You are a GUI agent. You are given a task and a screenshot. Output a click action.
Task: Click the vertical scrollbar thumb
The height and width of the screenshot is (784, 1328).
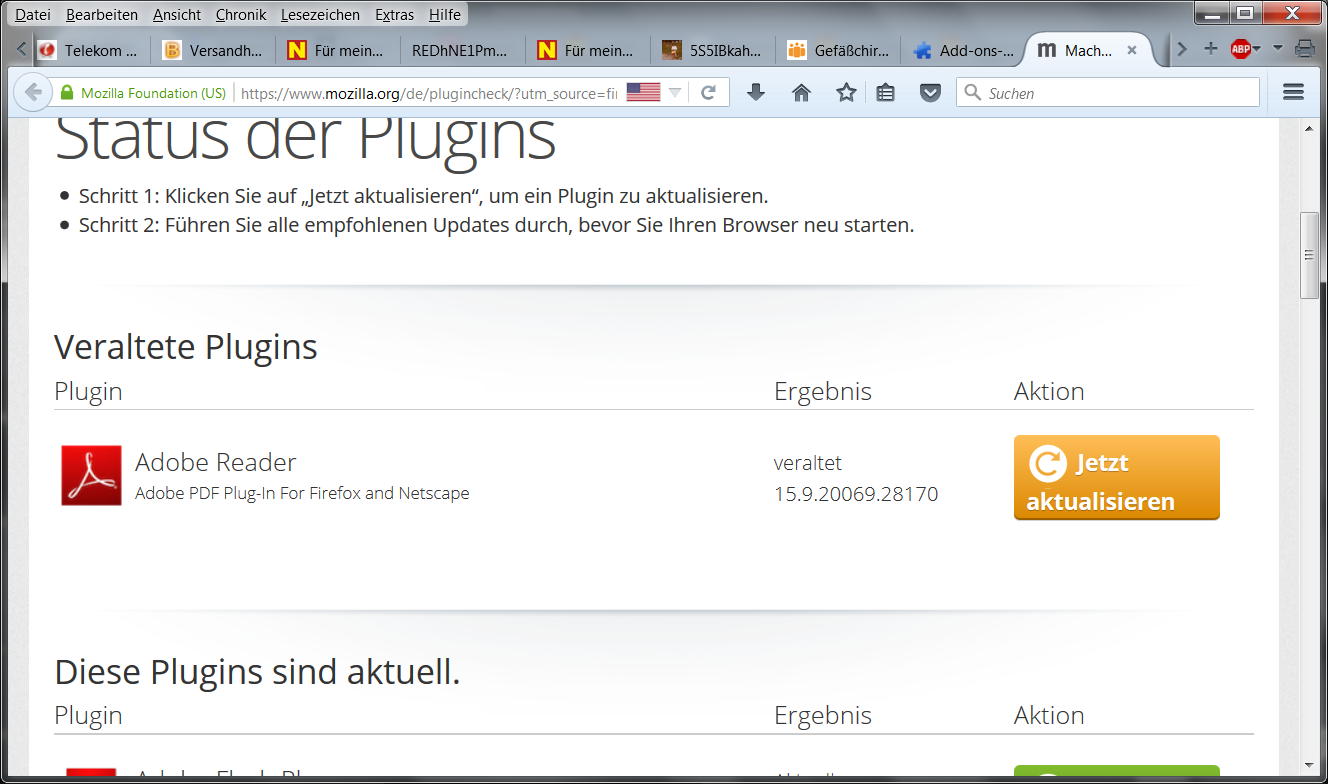click(x=1309, y=255)
